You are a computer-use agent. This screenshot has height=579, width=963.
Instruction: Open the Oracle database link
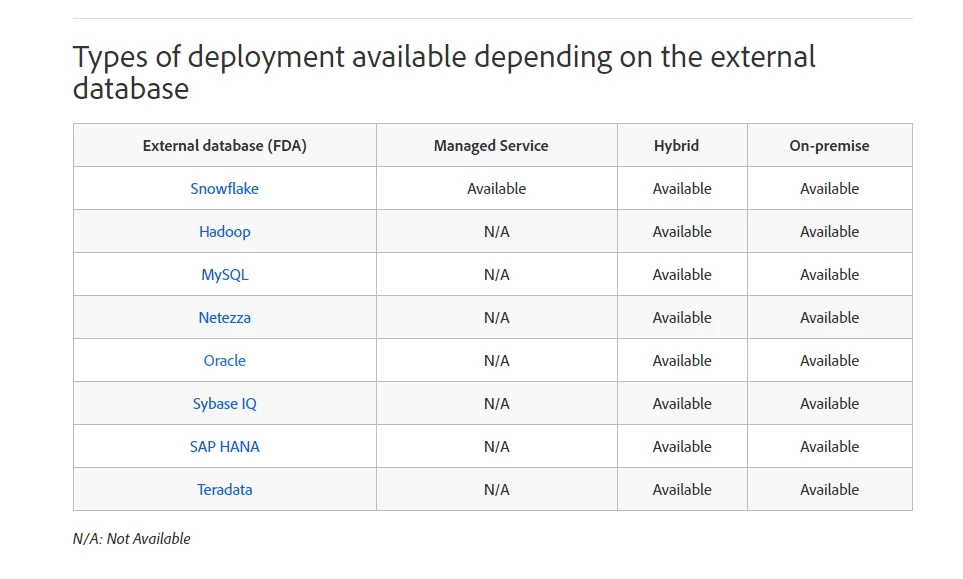[224, 360]
